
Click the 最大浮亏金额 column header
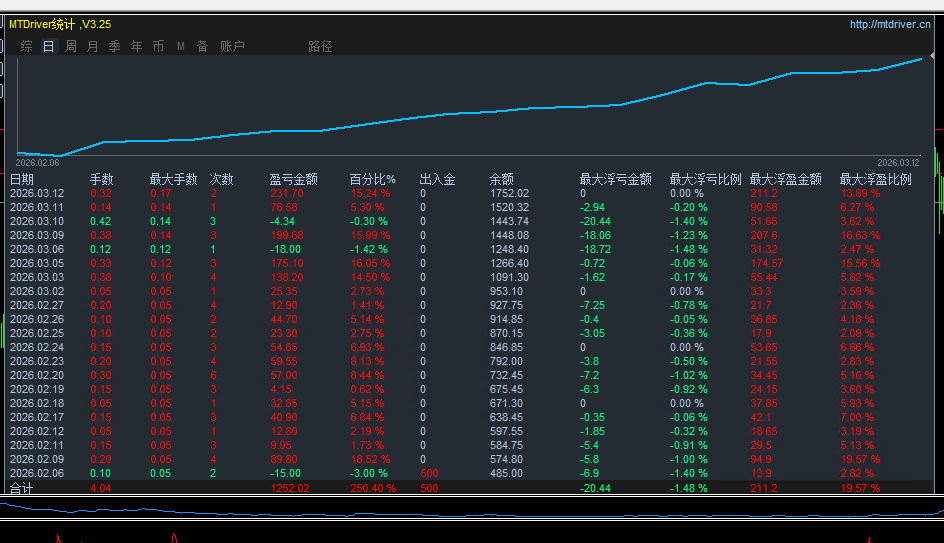point(615,179)
